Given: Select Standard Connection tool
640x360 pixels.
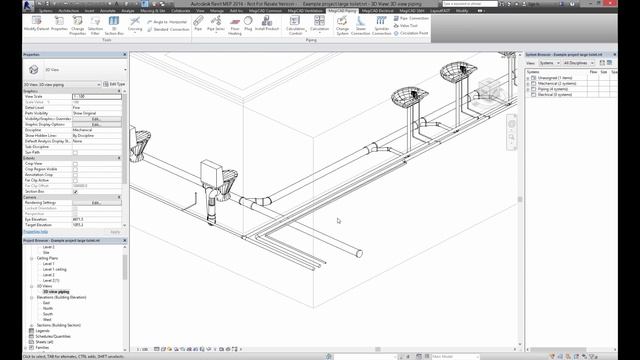Looking at the screenshot, I should 168,29.
